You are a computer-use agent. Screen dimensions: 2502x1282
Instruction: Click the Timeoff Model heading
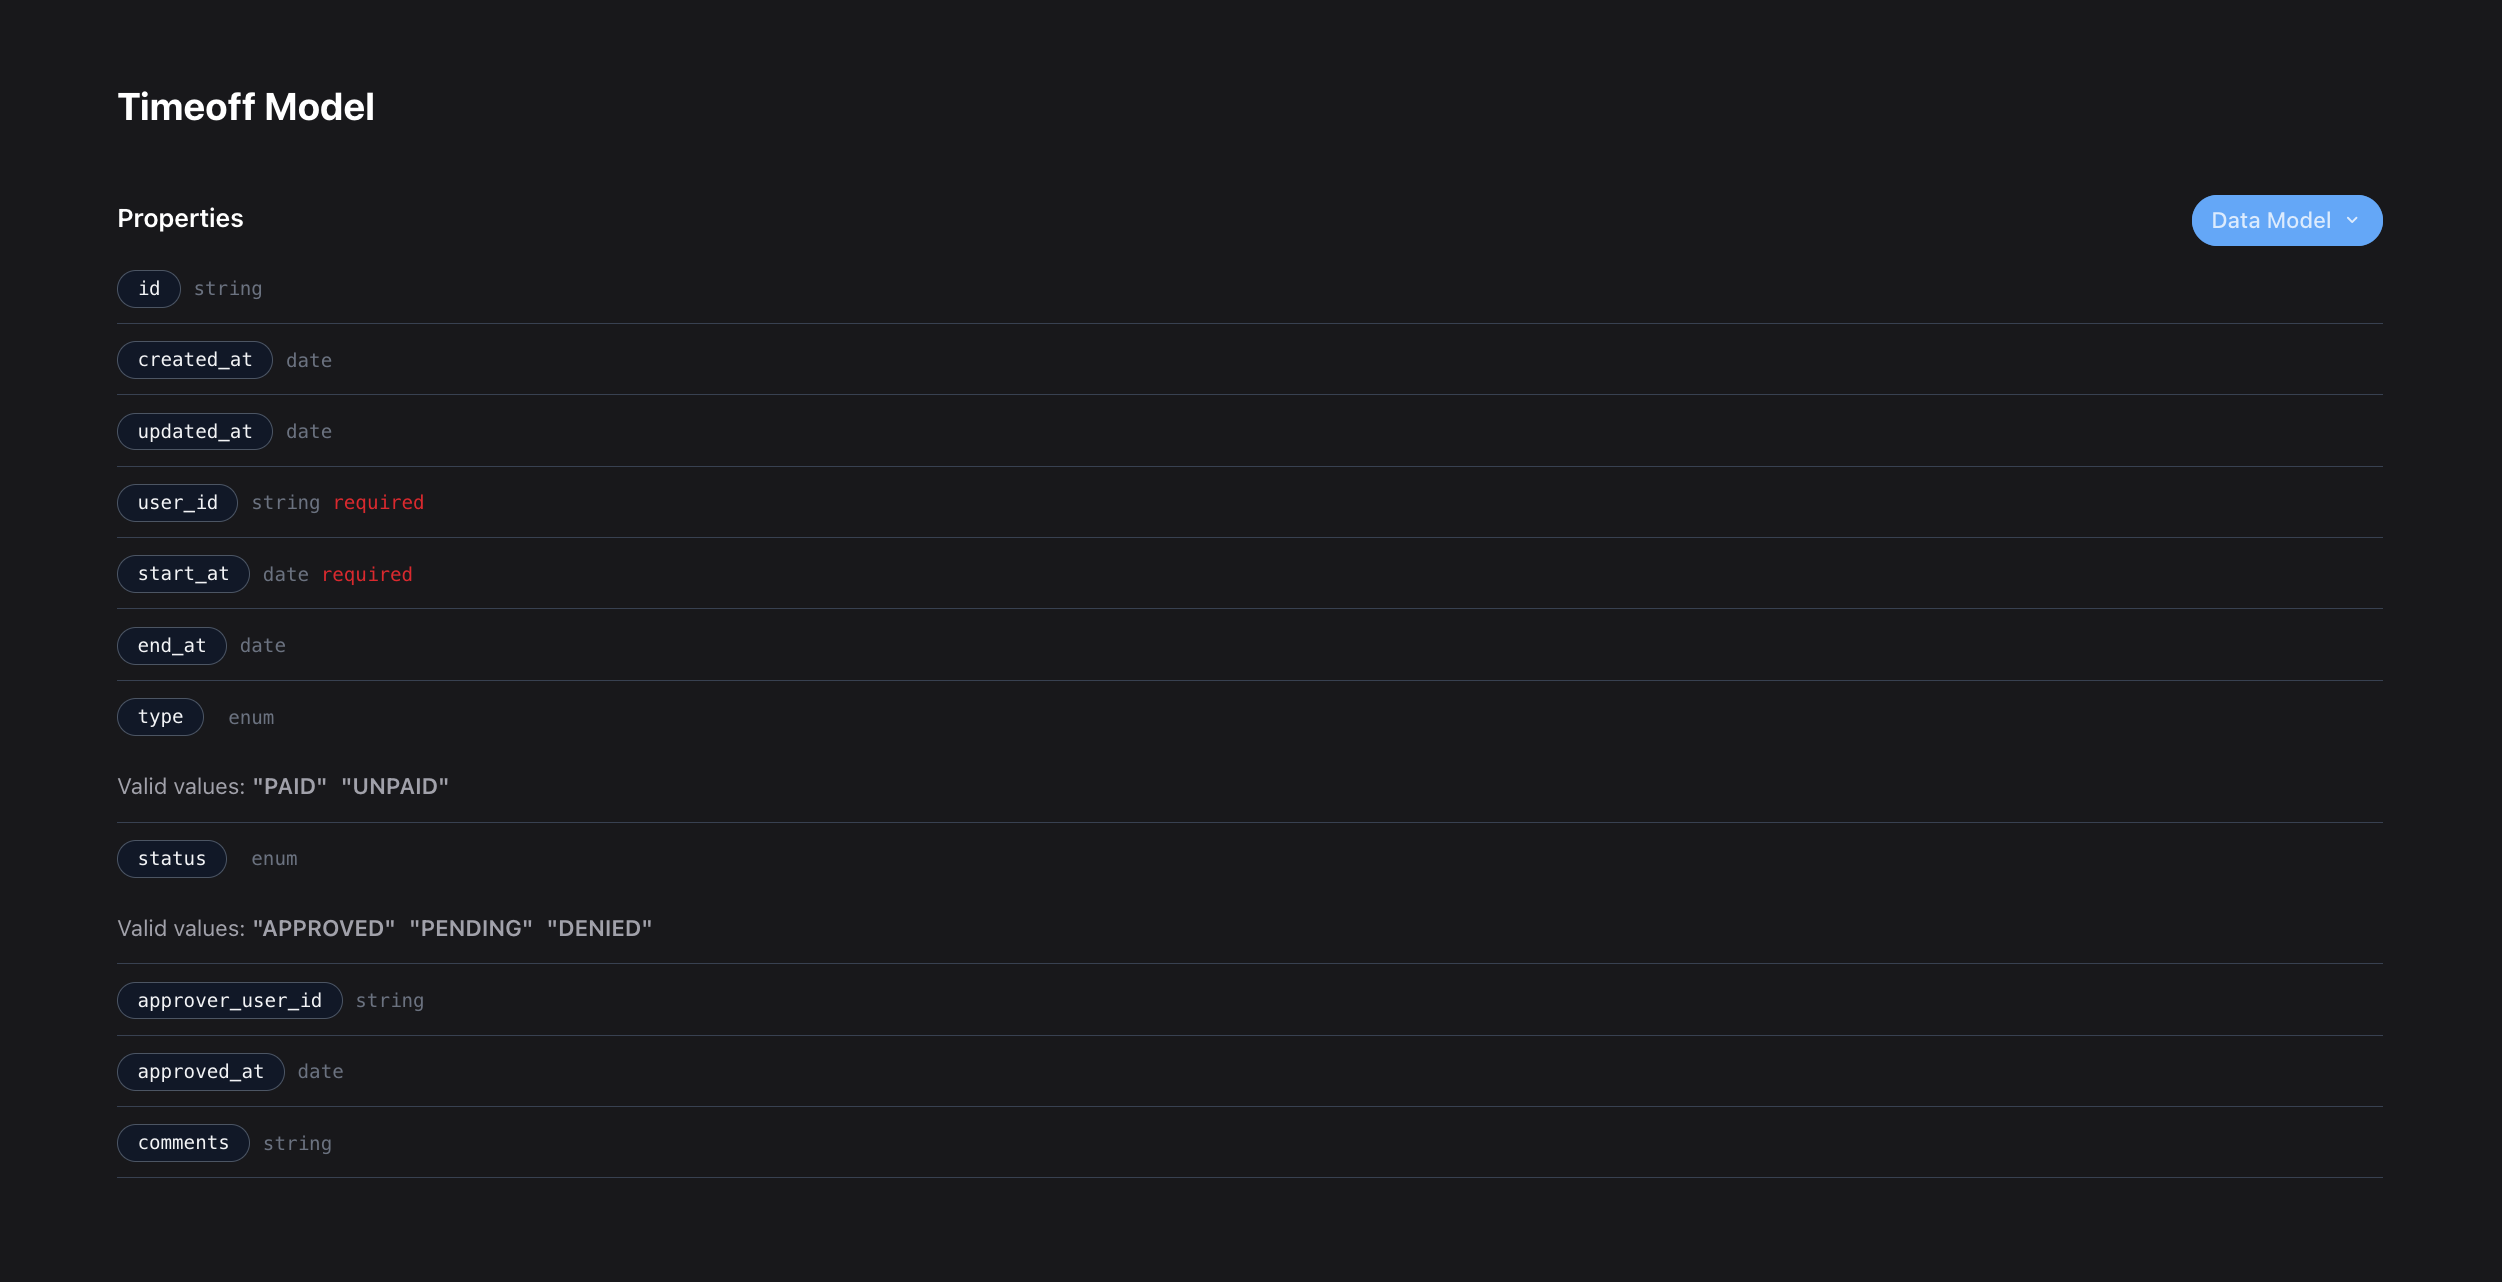pos(246,107)
